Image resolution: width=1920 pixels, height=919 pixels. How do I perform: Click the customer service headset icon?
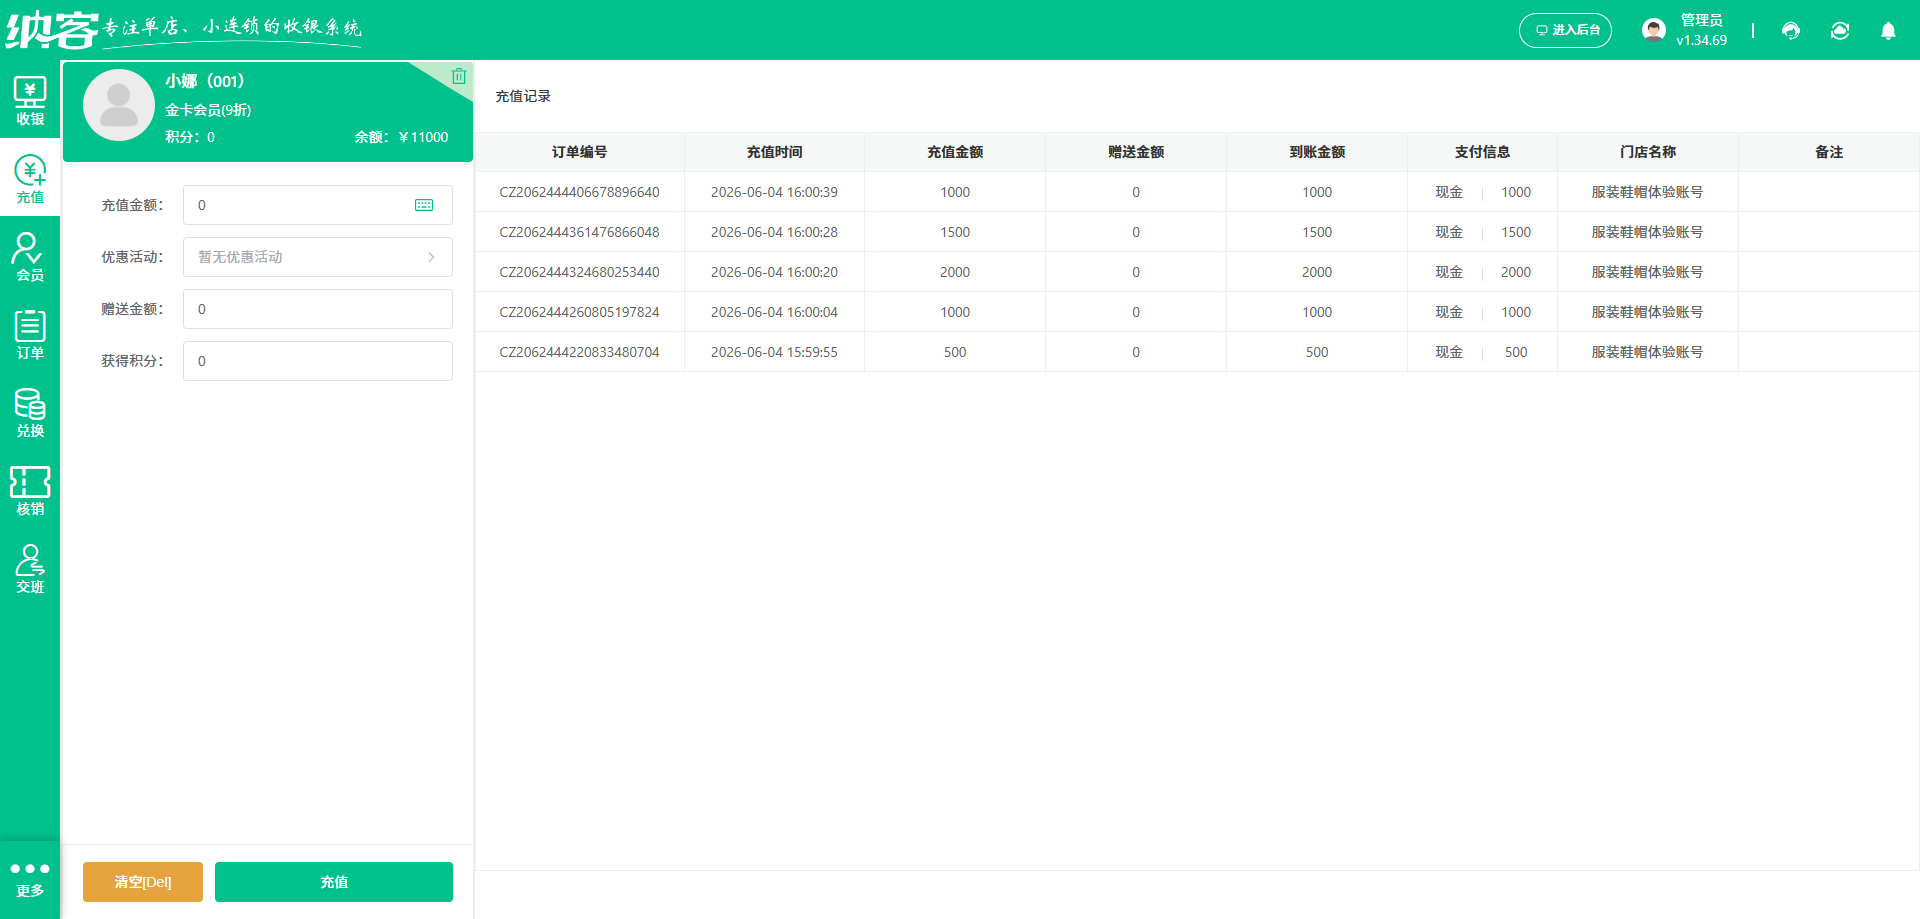pos(1791,30)
